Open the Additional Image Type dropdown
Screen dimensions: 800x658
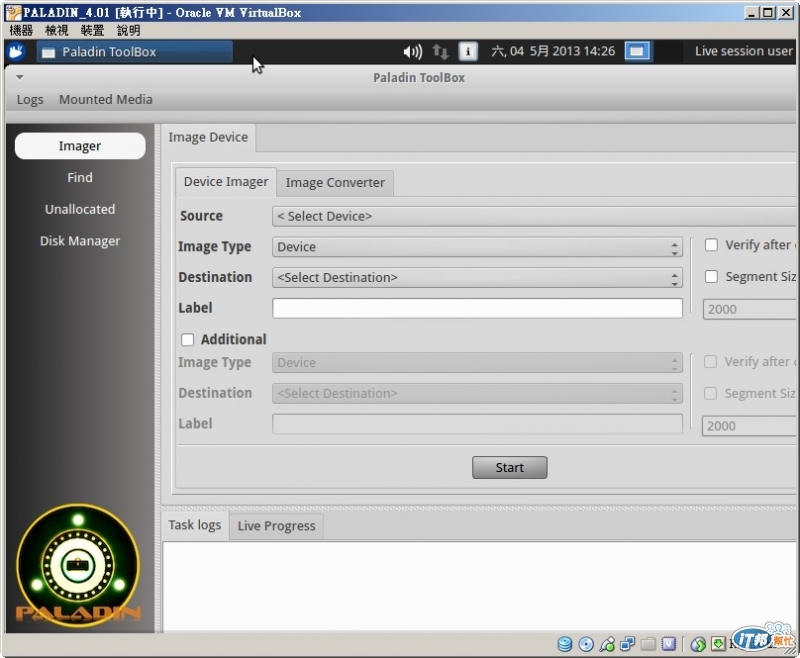(x=477, y=363)
